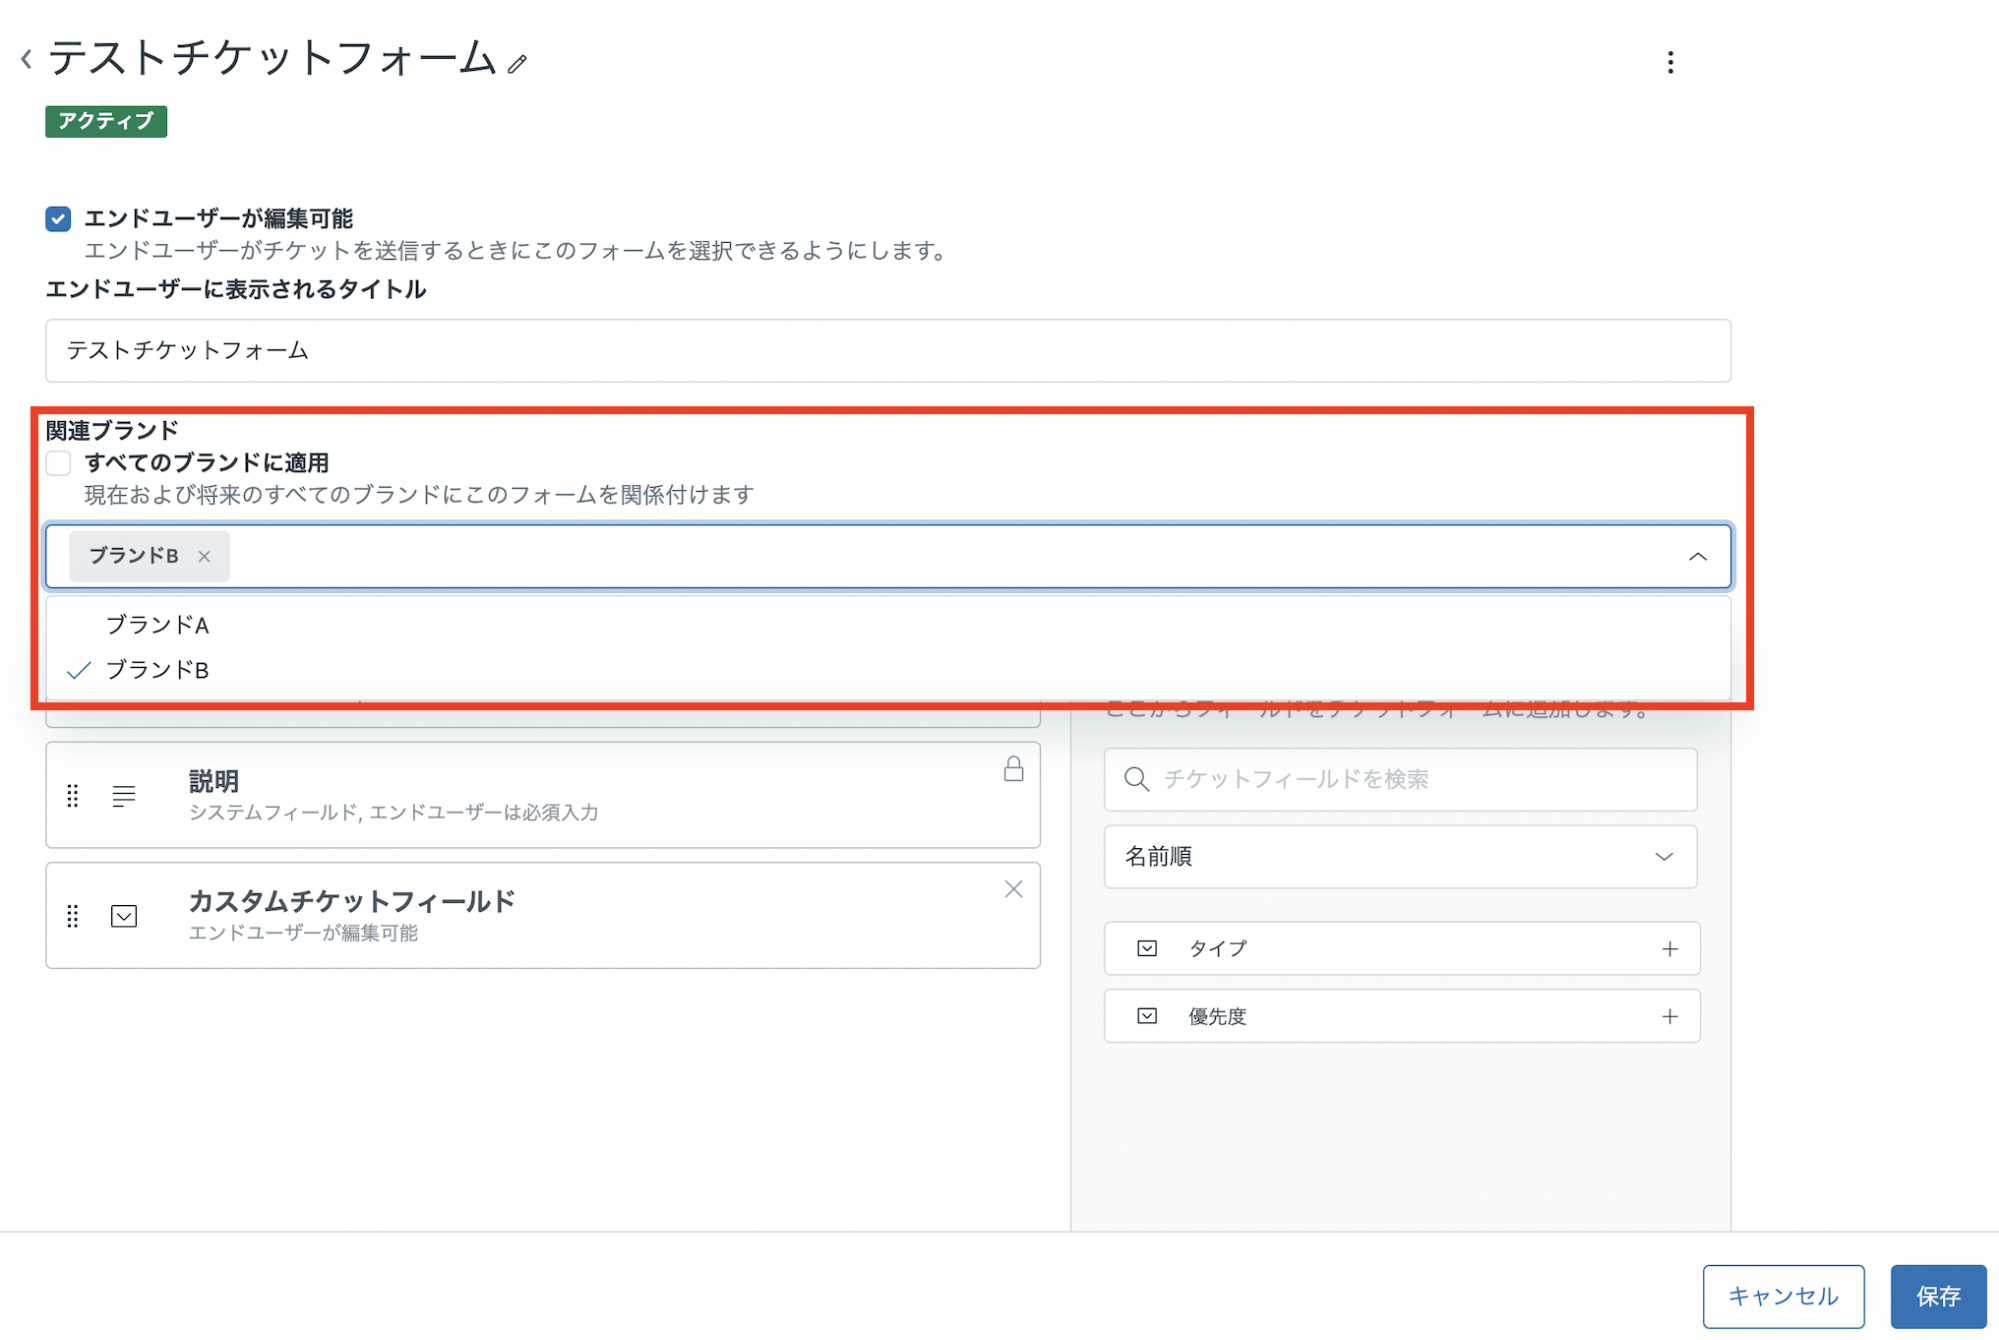The height and width of the screenshot is (1340, 1999).
Task: Deselect the checked ブランドB list entry
Action: click(x=160, y=670)
